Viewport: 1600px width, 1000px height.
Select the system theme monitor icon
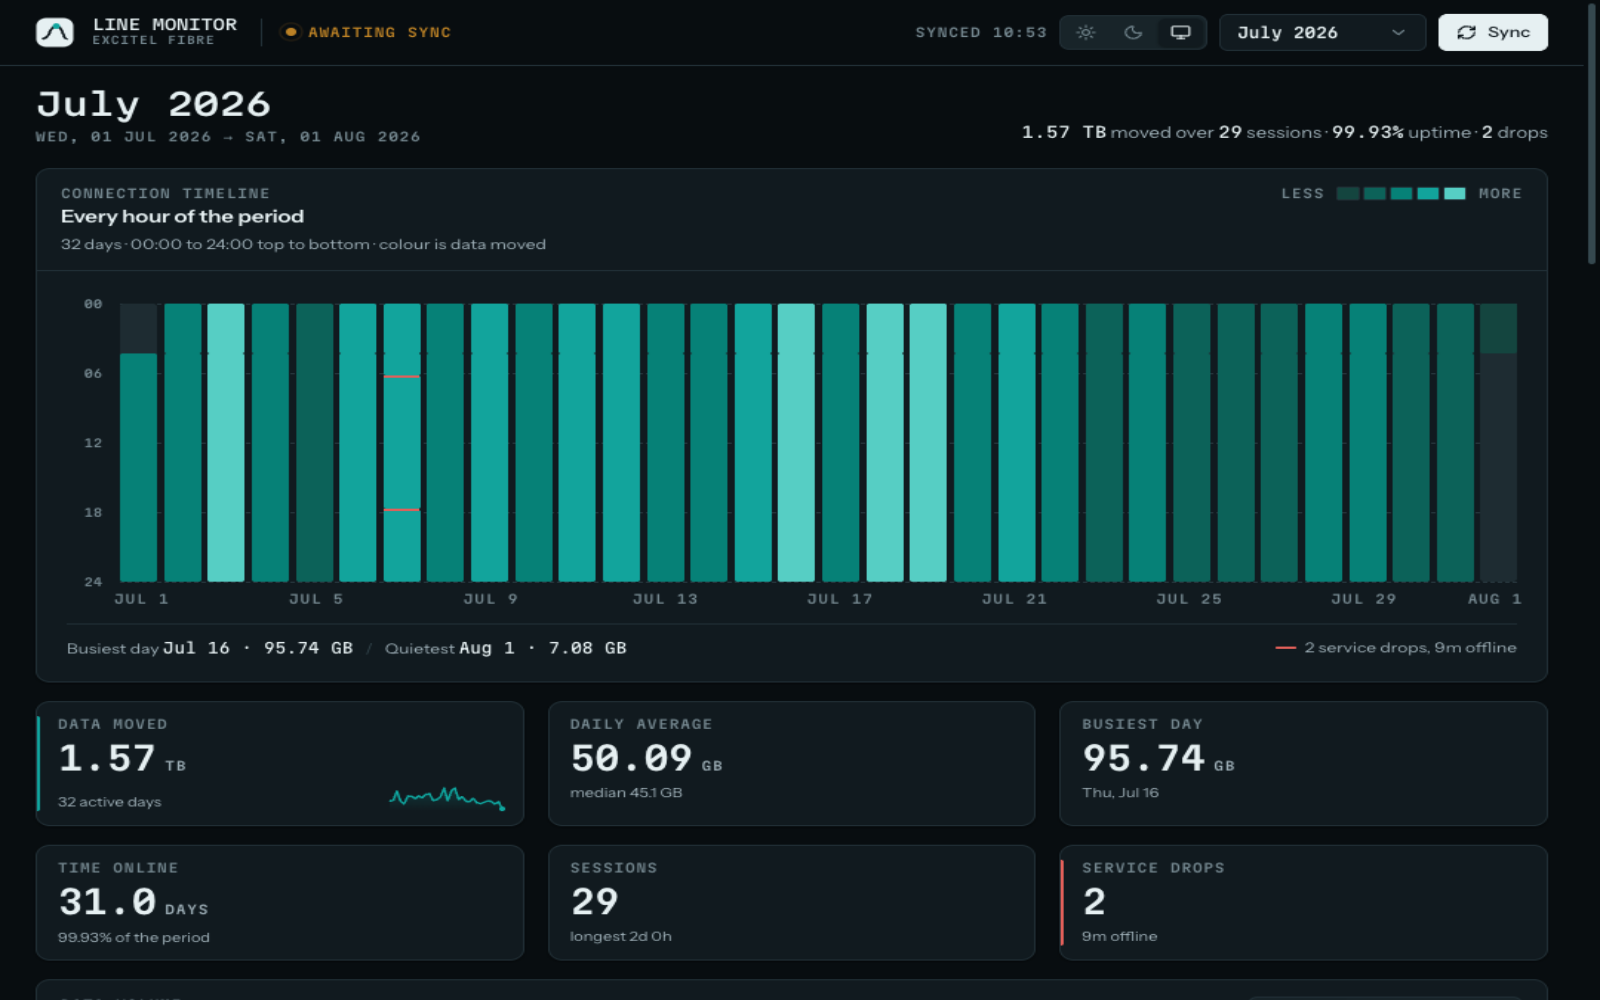pyautogui.click(x=1181, y=32)
